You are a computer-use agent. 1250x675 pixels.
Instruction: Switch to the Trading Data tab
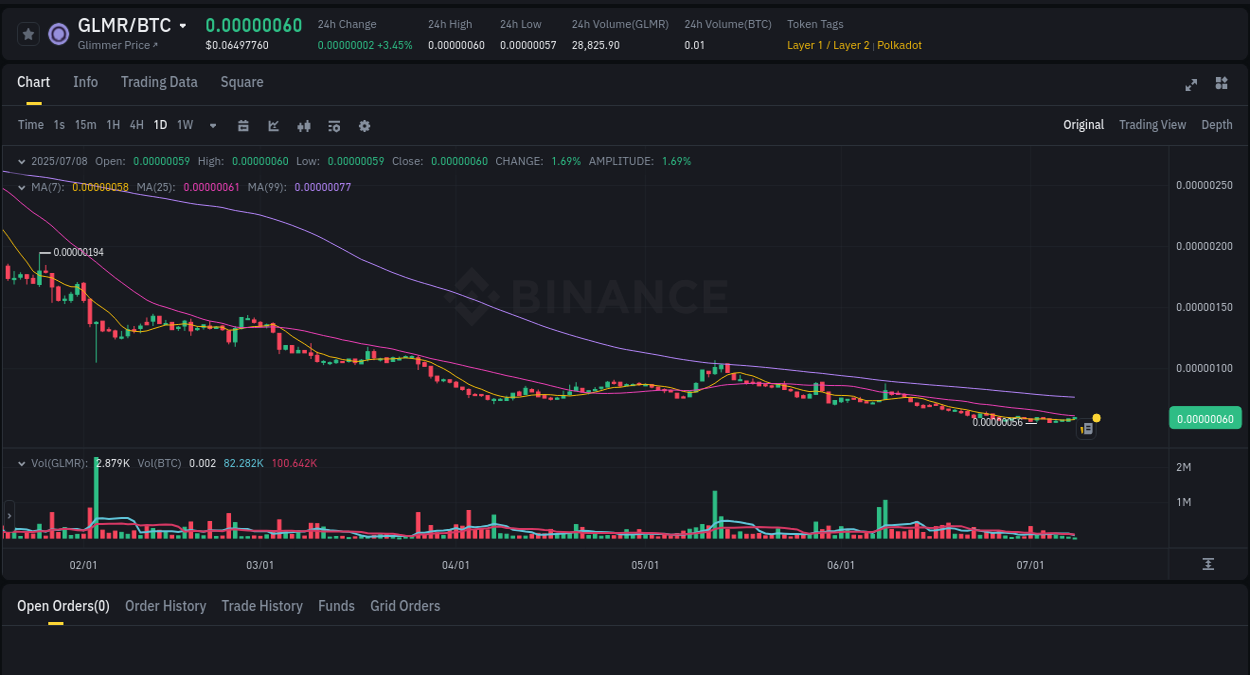pyautogui.click(x=159, y=82)
